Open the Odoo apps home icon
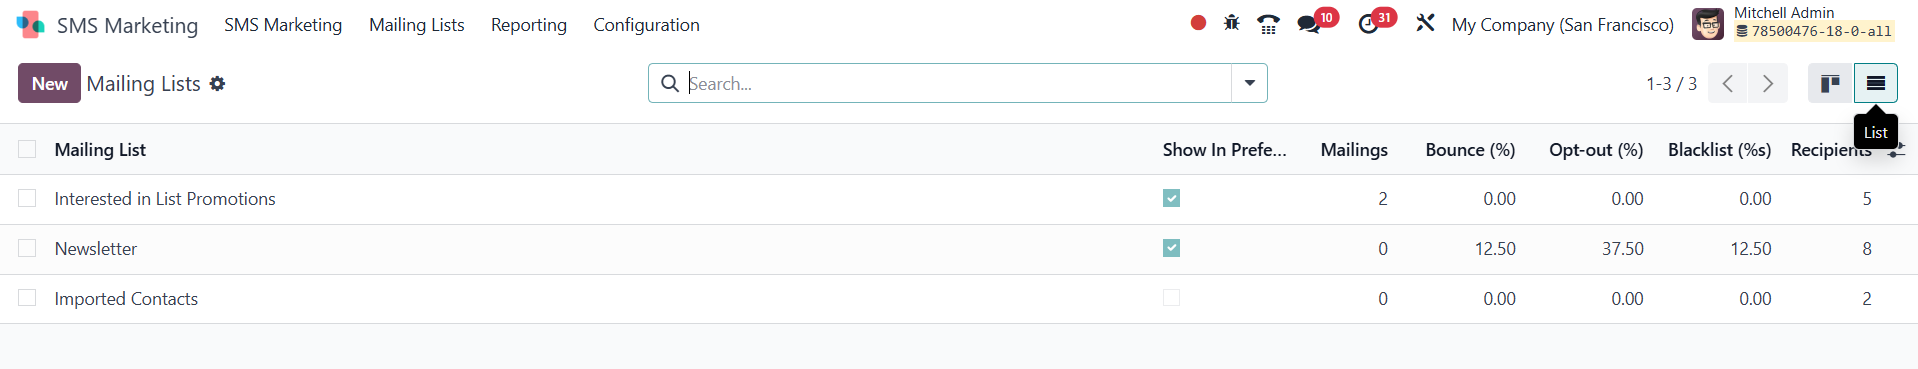Screen dimensions: 1918x369 31,25
